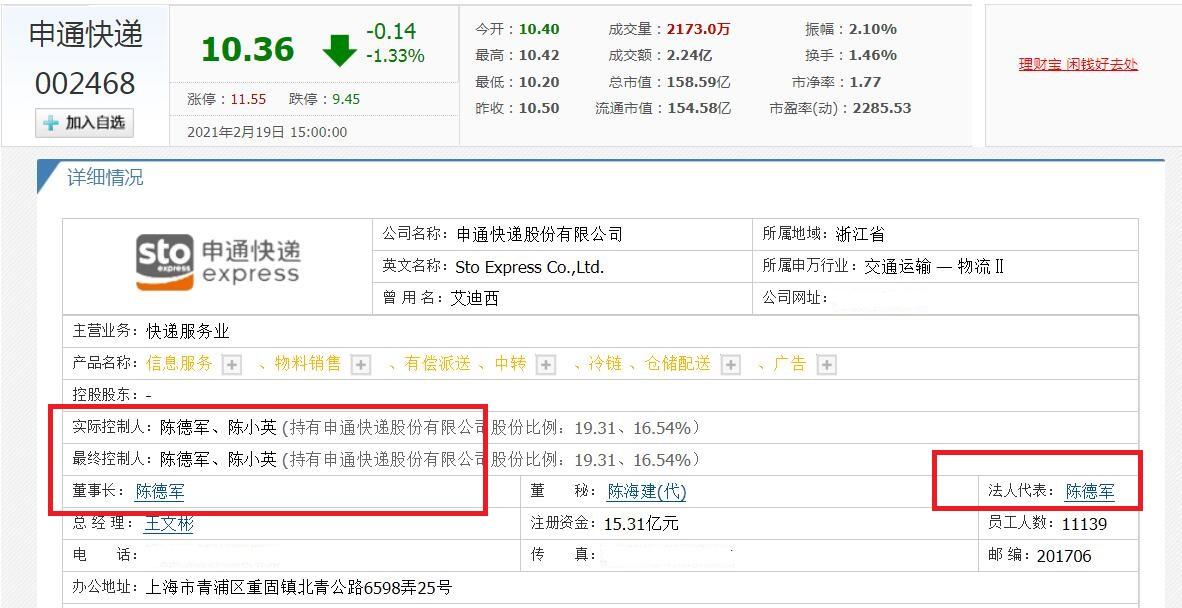Expand the plus box after 信息服务

pos(232,365)
